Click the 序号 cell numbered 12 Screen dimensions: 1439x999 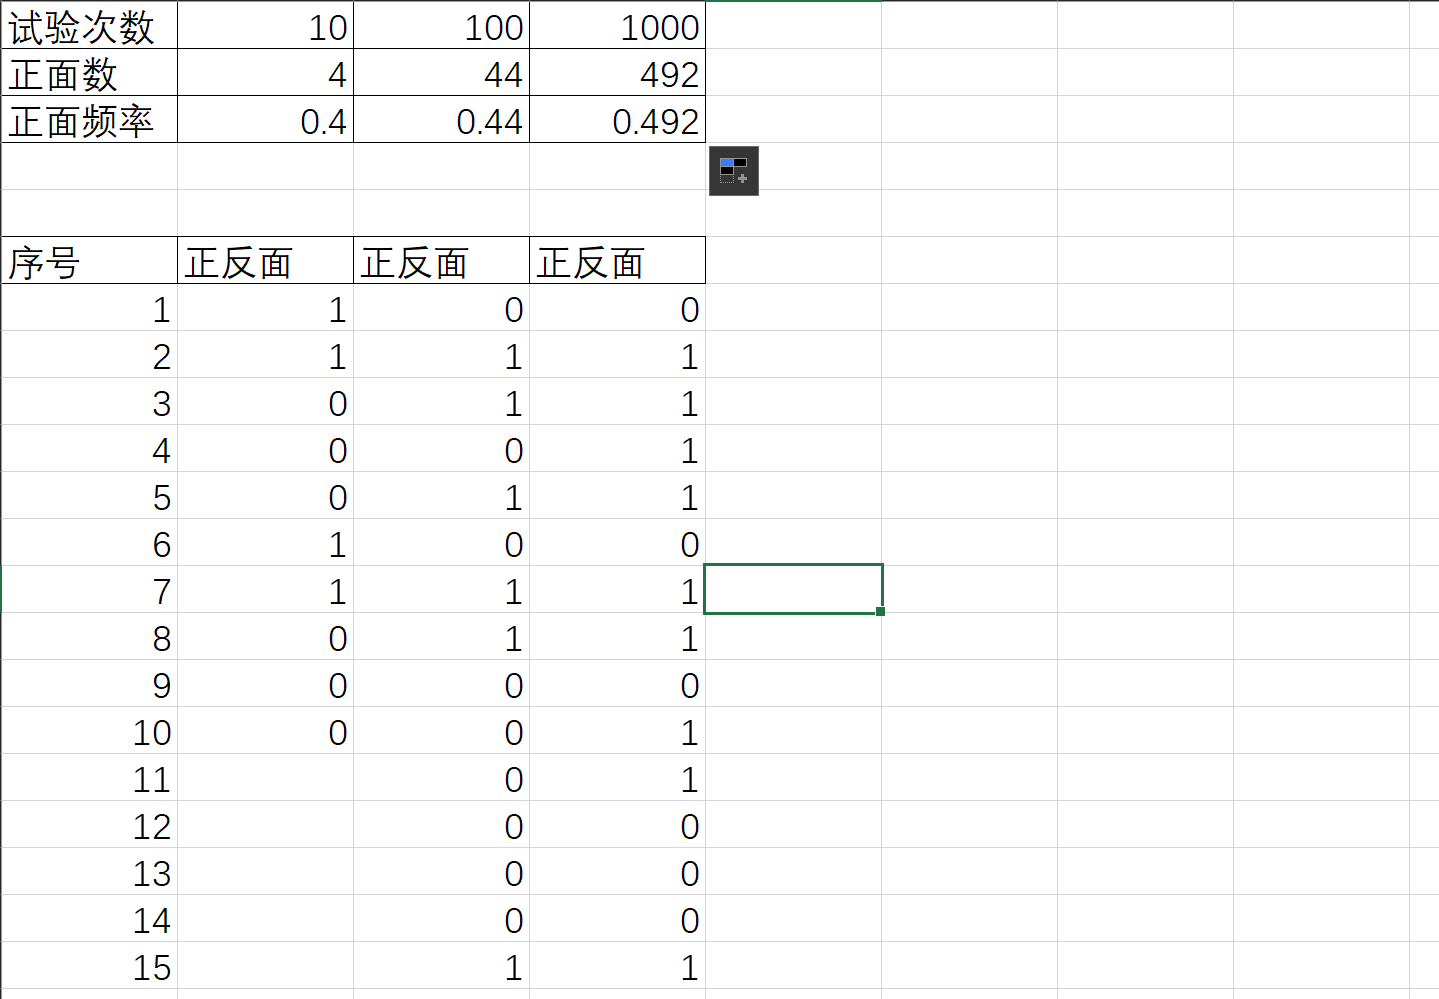click(x=90, y=824)
